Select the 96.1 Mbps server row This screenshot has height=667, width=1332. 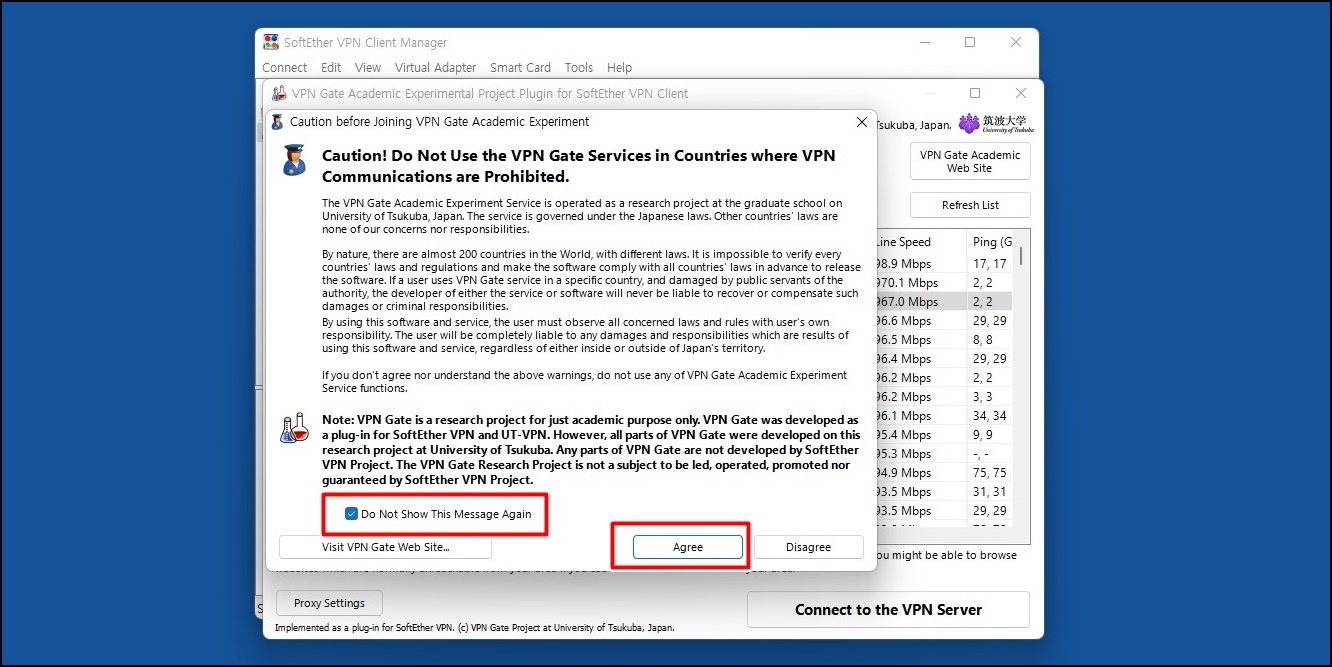coord(944,416)
